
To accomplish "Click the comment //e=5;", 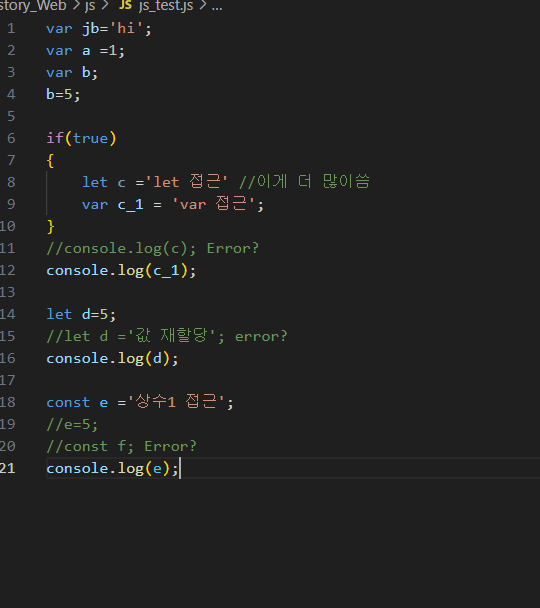I will tap(72, 424).
